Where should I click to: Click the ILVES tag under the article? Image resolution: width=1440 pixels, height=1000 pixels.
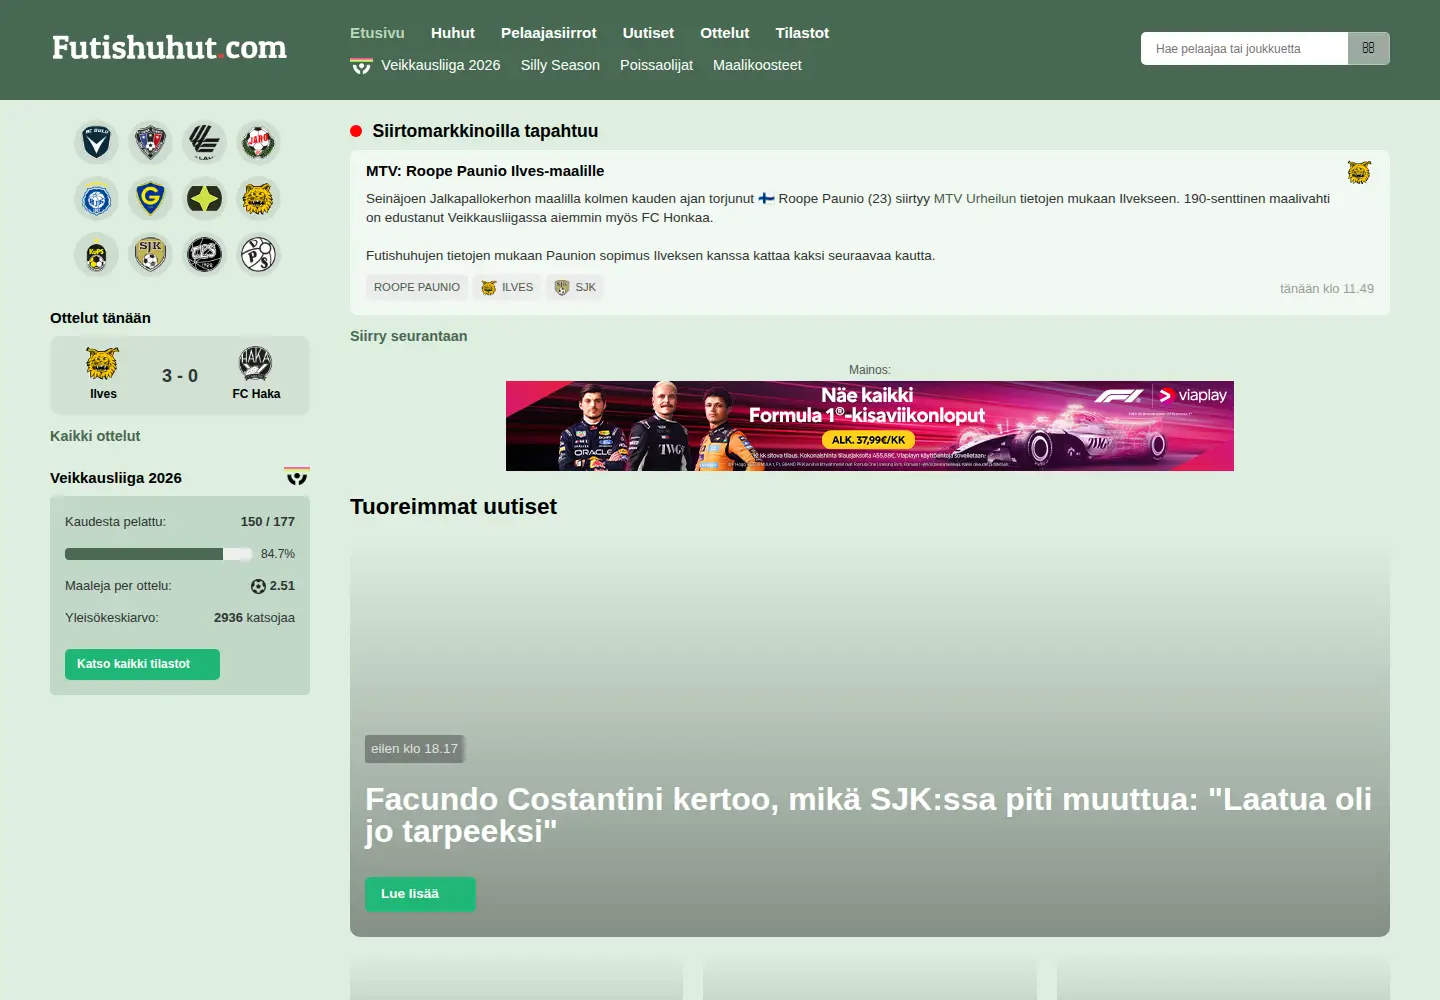(507, 287)
